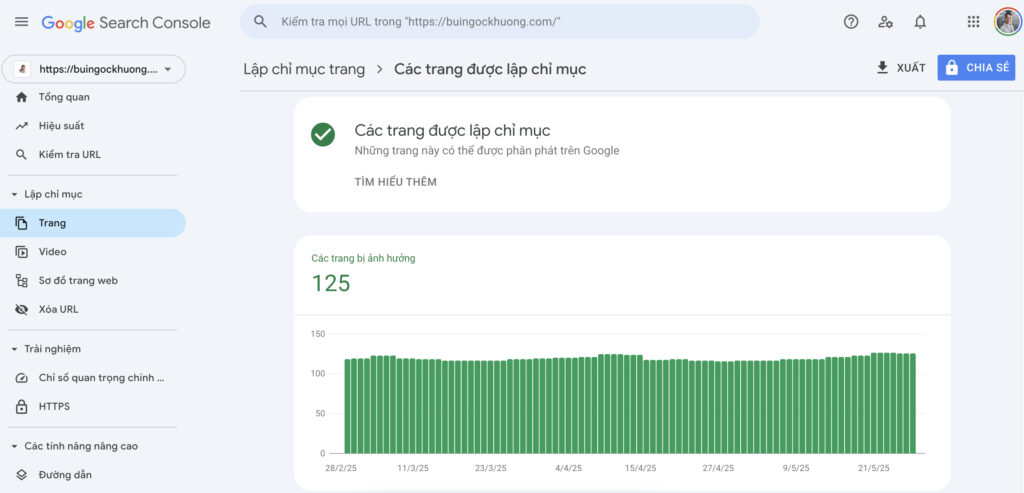The image size is (1024, 493).
Task: Open the Help question mark icon
Action: tap(851, 22)
